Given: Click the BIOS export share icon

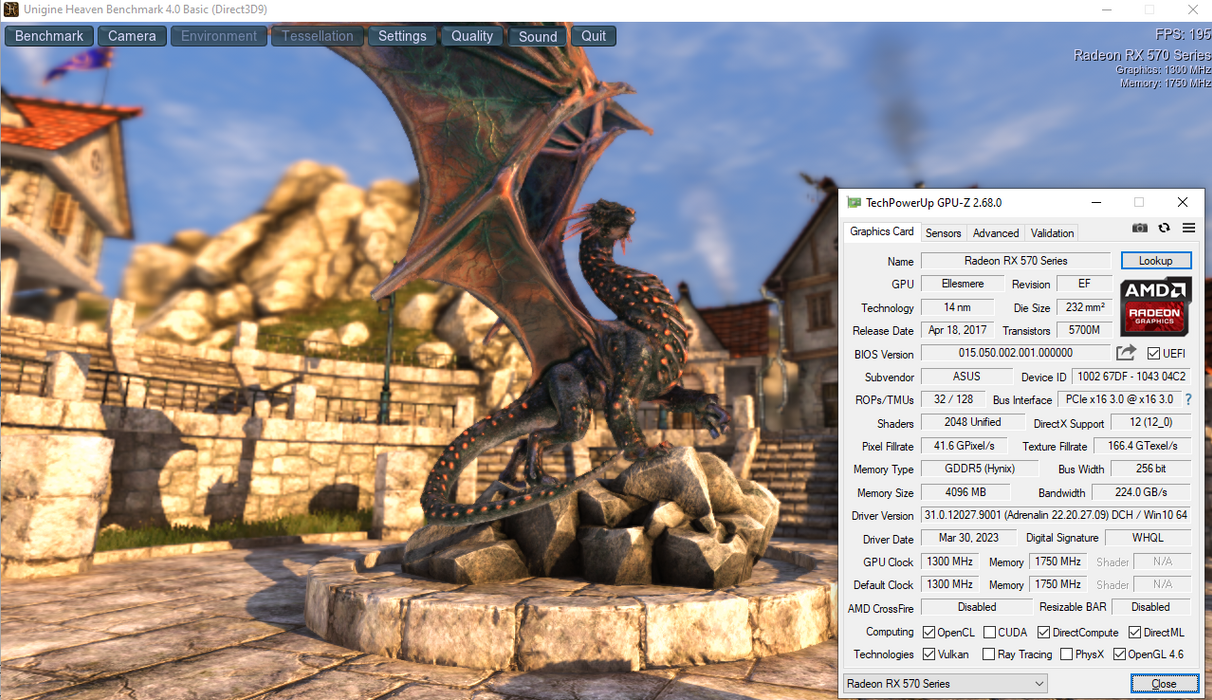Looking at the screenshot, I should pos(1126,353).
